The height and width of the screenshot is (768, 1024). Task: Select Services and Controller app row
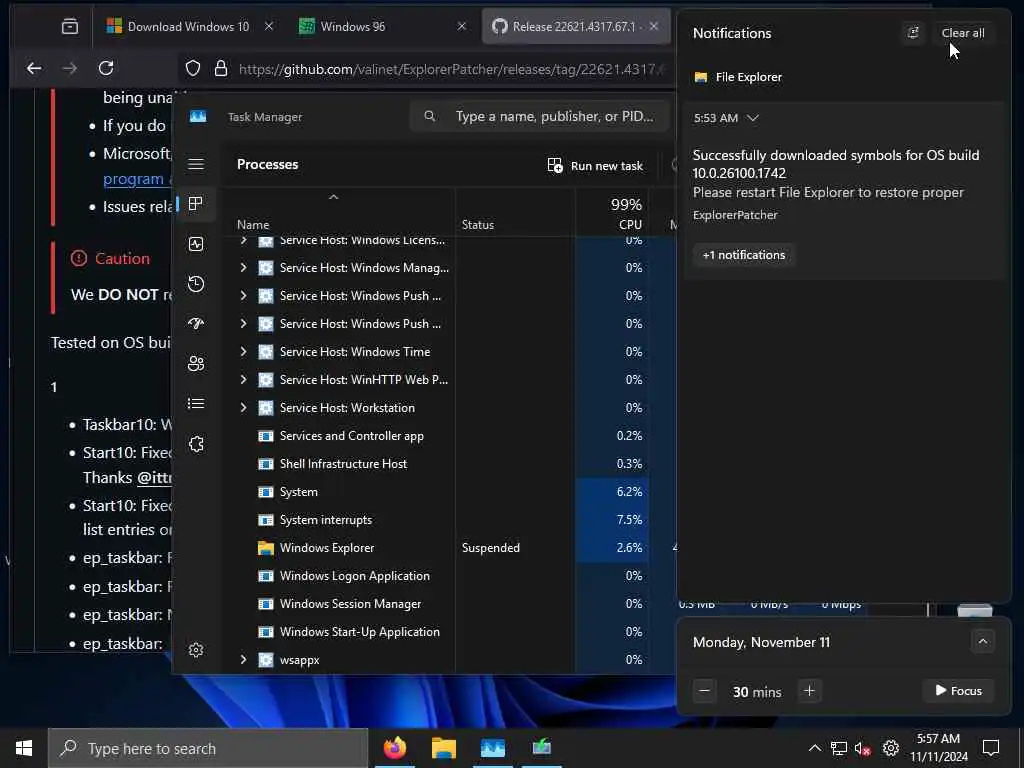pyautogui.click(x=424, y=436)
